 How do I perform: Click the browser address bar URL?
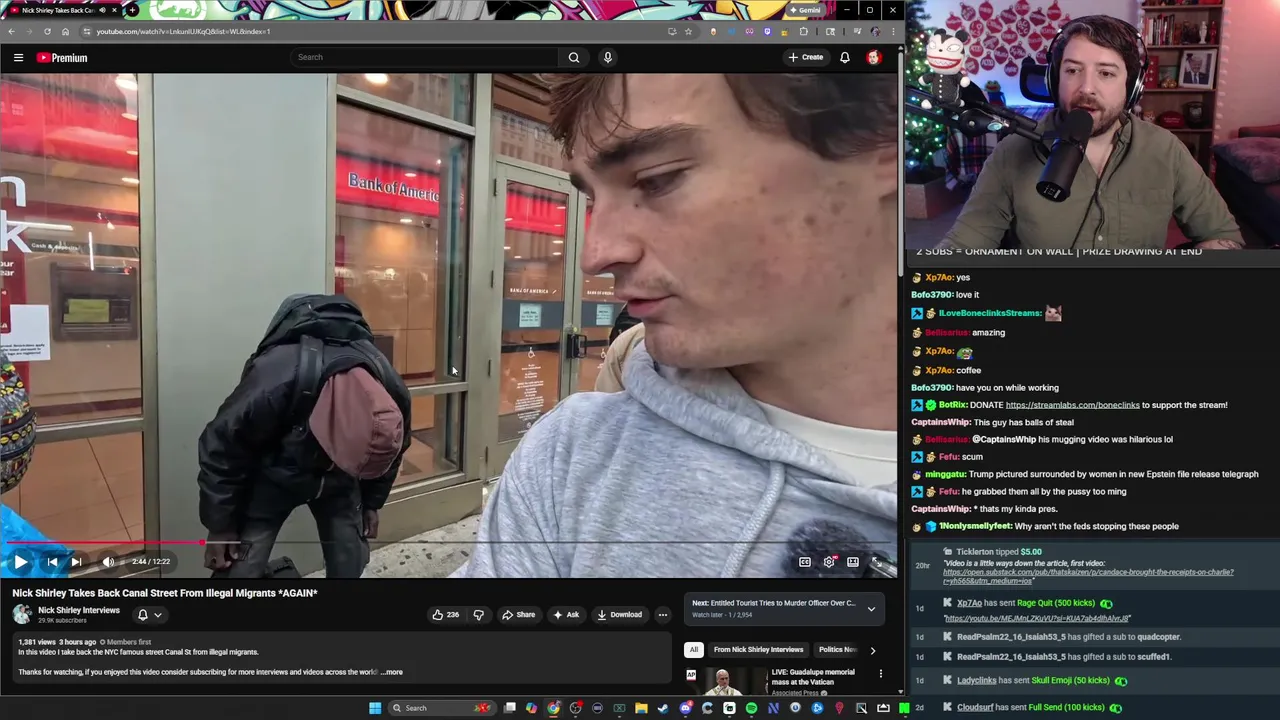tap(183, 31)
